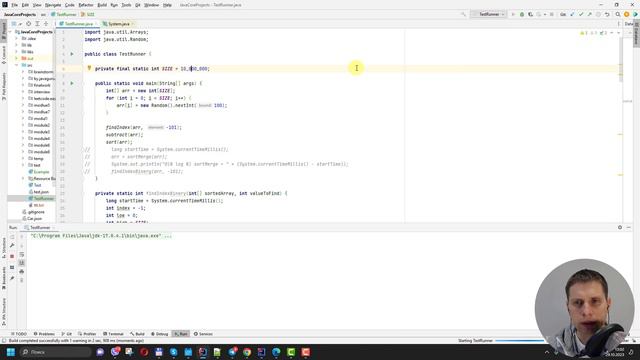This screenshot has height=360, width=640.
Task: Click the run gutter arrow beside class TestRunner
Action: (72, 54)
